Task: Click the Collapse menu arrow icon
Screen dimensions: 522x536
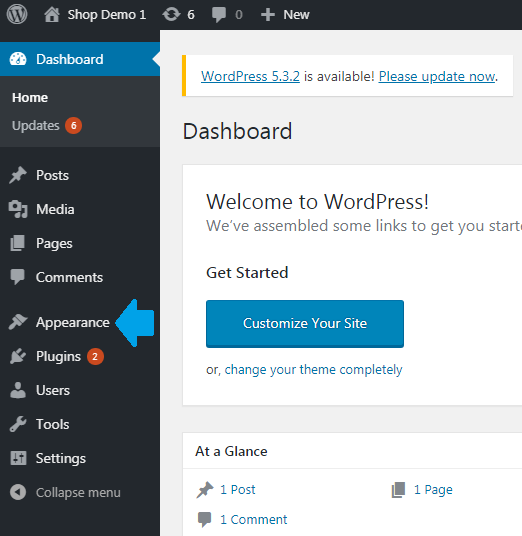Action: pos(18,492)
